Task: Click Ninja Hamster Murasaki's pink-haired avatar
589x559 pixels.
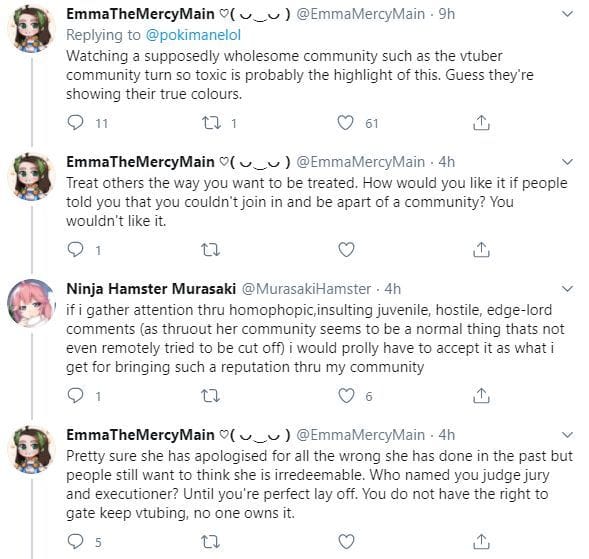Action: pyautogui.click(x=32, y=303)
